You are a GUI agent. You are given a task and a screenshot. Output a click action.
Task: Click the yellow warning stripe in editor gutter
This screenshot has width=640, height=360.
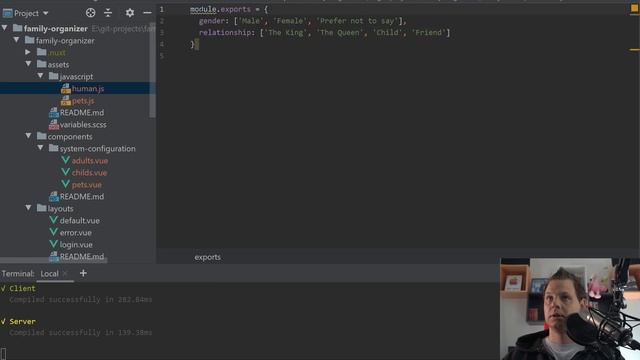click(x=634, y=50)
